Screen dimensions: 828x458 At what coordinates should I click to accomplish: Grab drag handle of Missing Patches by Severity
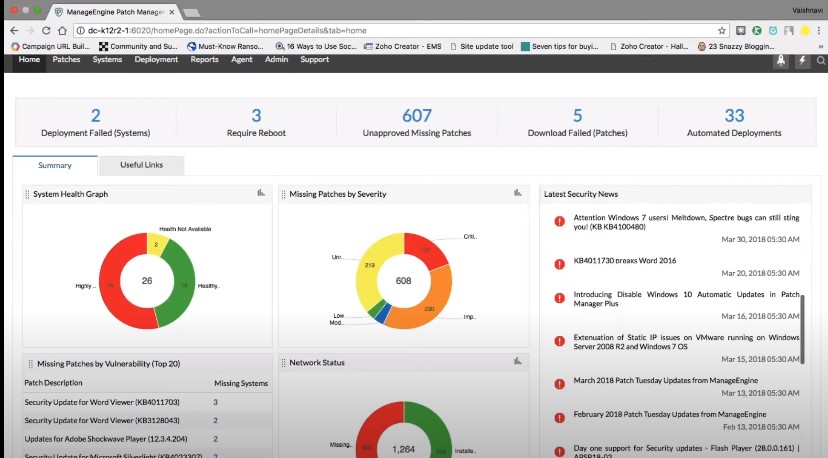[284, 194]
